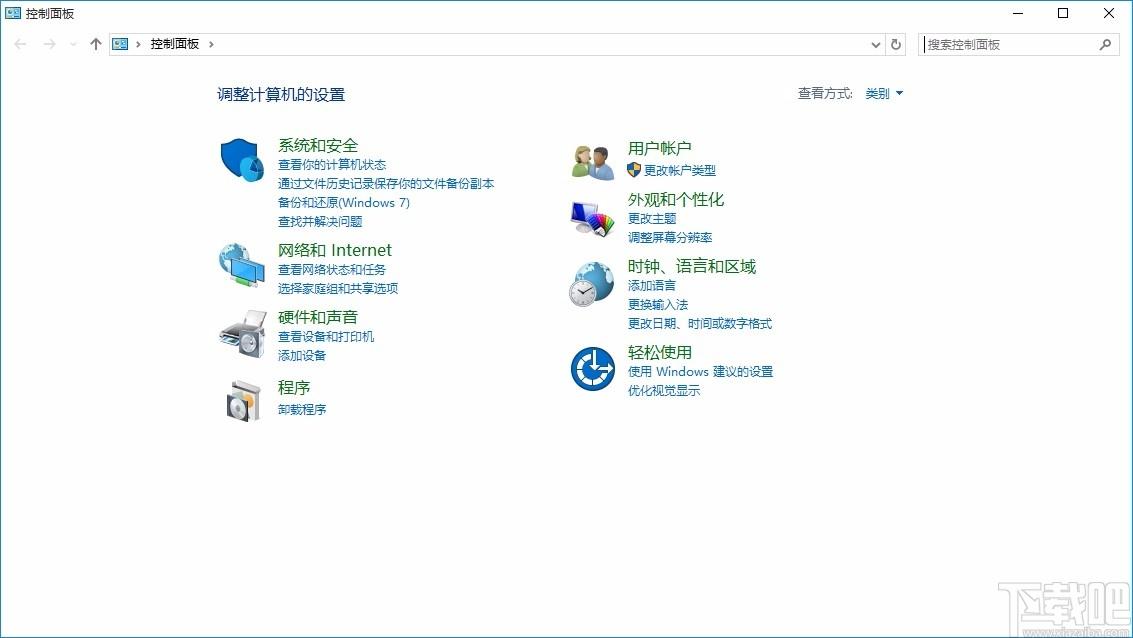Click the 外观和个性化 monitor icon
This screenshot has width=1133, height=638.
click(x=593, y=218)
